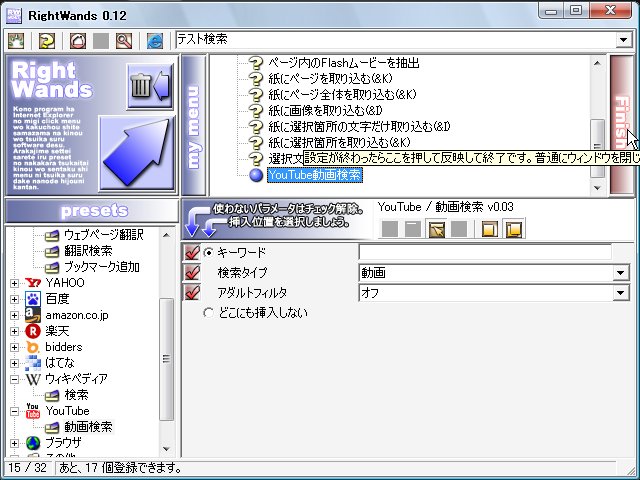Screen dimensions: 640x480
Task: Expand the amazon.co.jp preset node
Action: coord(14,315)
